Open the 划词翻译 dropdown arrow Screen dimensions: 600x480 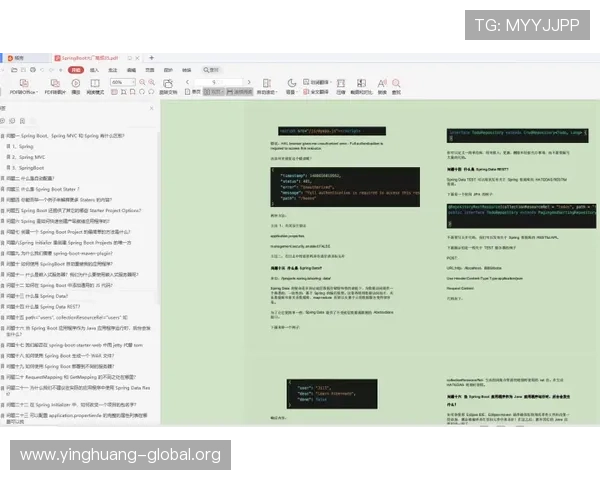coord(331,82)
